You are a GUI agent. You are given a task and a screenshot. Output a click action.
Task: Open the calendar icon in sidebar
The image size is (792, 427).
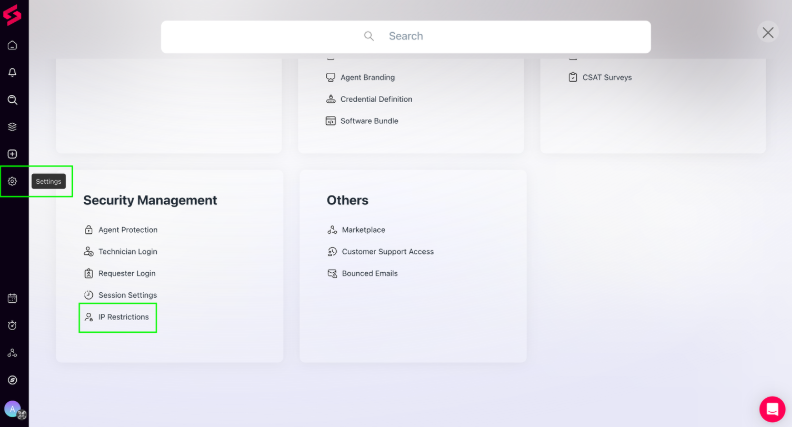point(13,298)
